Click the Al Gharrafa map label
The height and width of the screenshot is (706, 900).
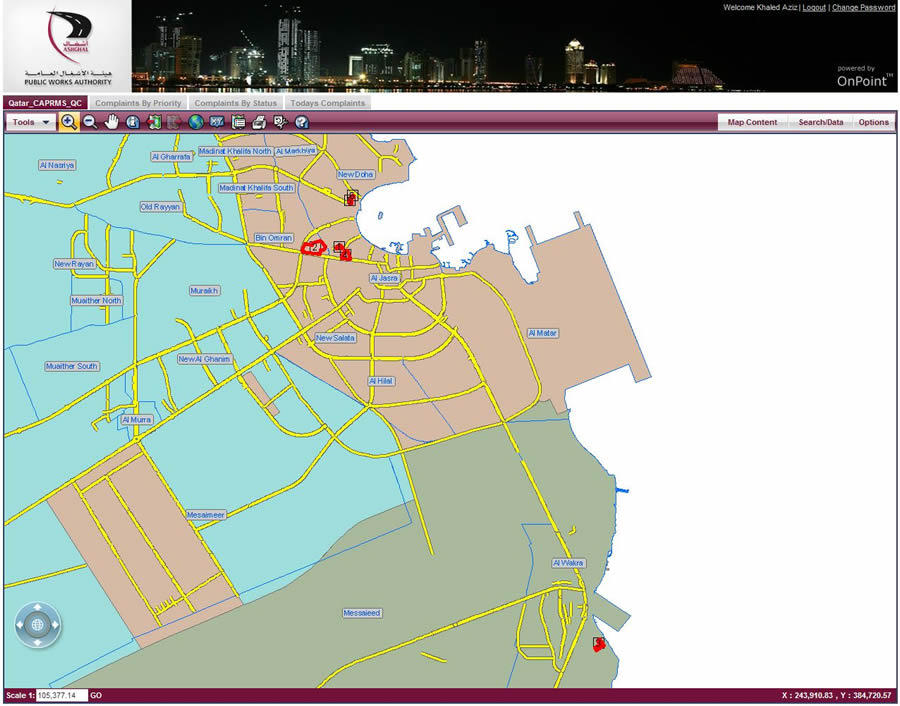click(x=171, y=157)
